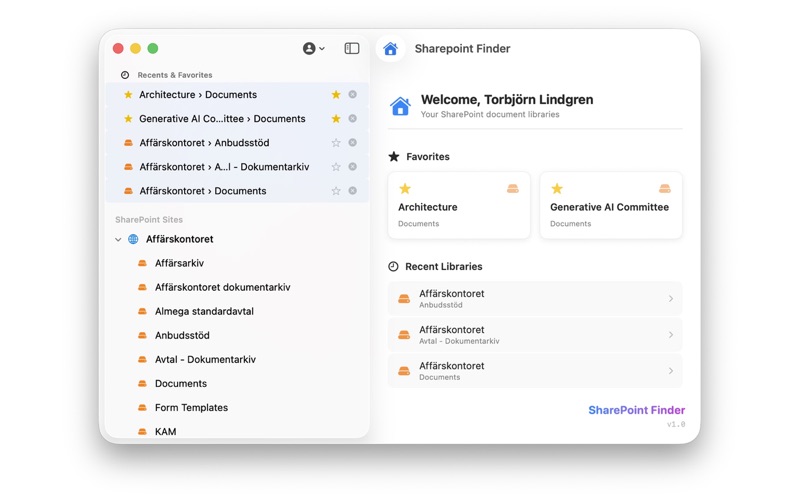
Task: Star the Affärskontoret › Anbudsstöd row
Action: pos(336,143)
